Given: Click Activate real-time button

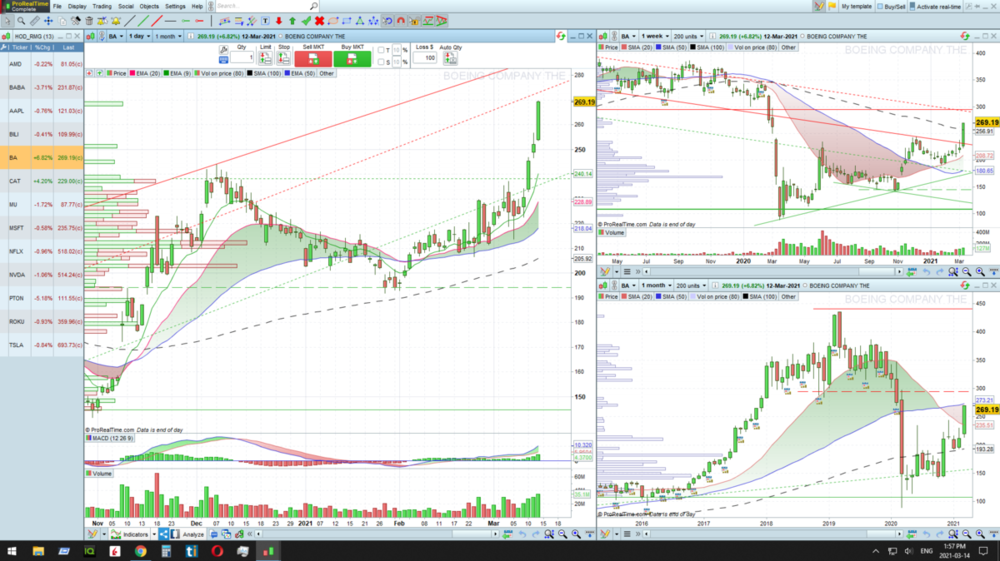Looking at the screenshot, I should (935, 6).
